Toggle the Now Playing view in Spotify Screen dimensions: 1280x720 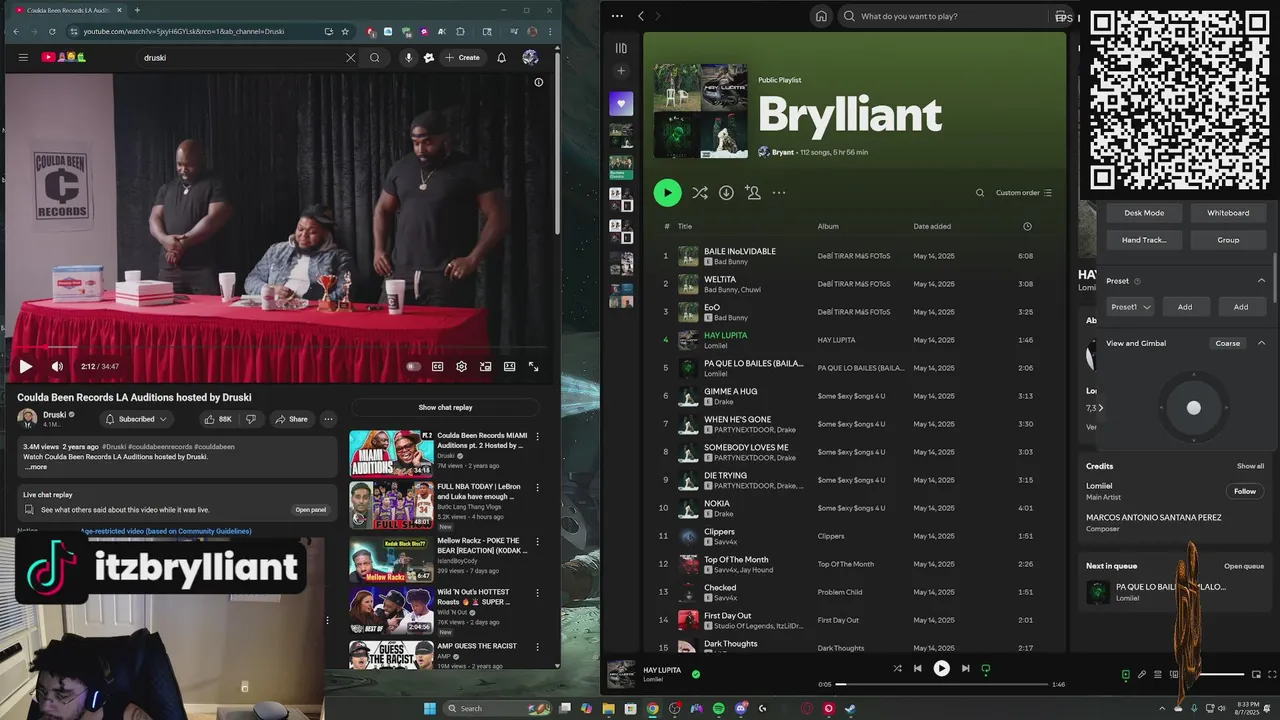point(1125,675)
